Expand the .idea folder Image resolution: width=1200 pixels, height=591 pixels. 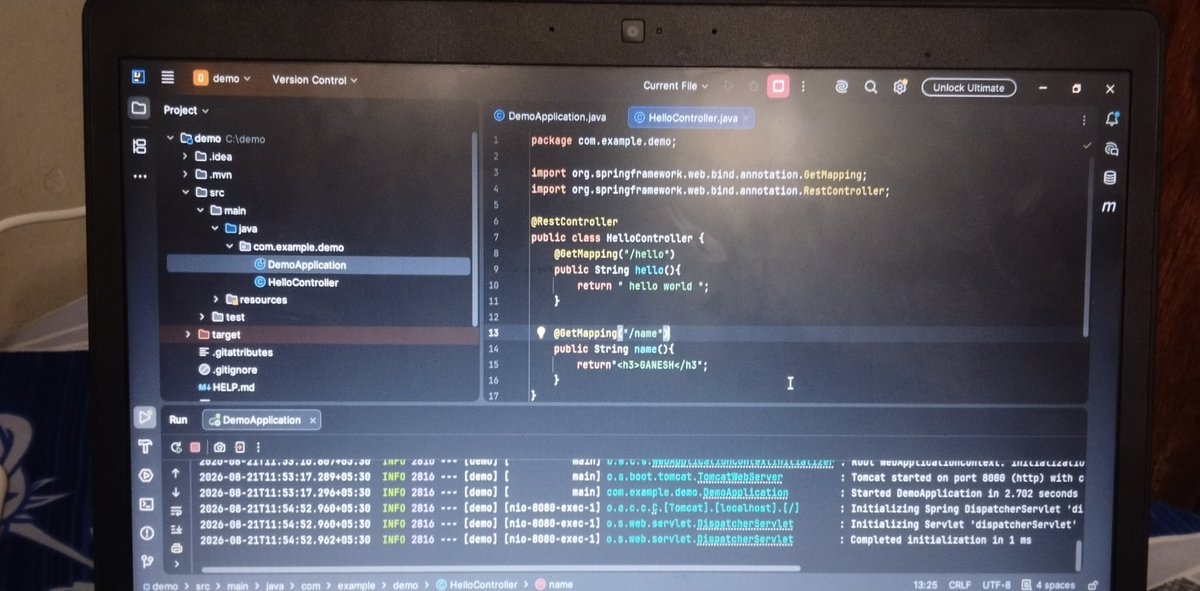(184, 157)
